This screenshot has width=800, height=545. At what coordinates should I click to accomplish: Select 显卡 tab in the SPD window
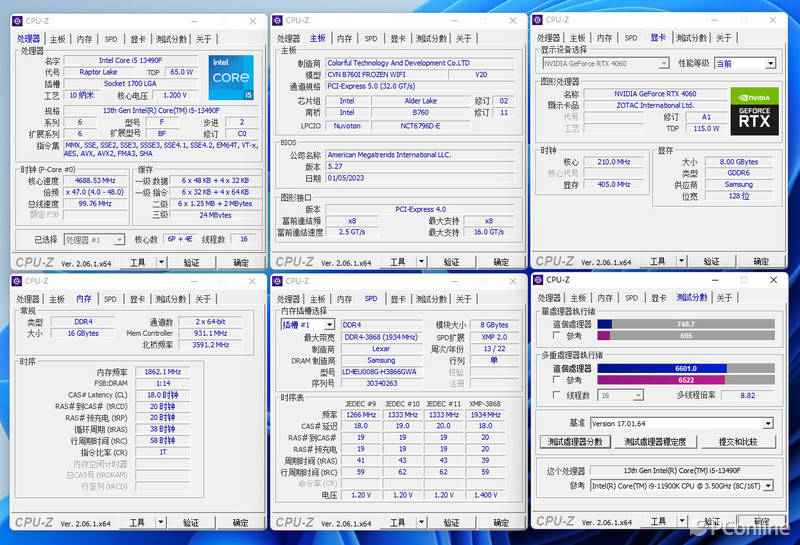[x=398, y=299]
